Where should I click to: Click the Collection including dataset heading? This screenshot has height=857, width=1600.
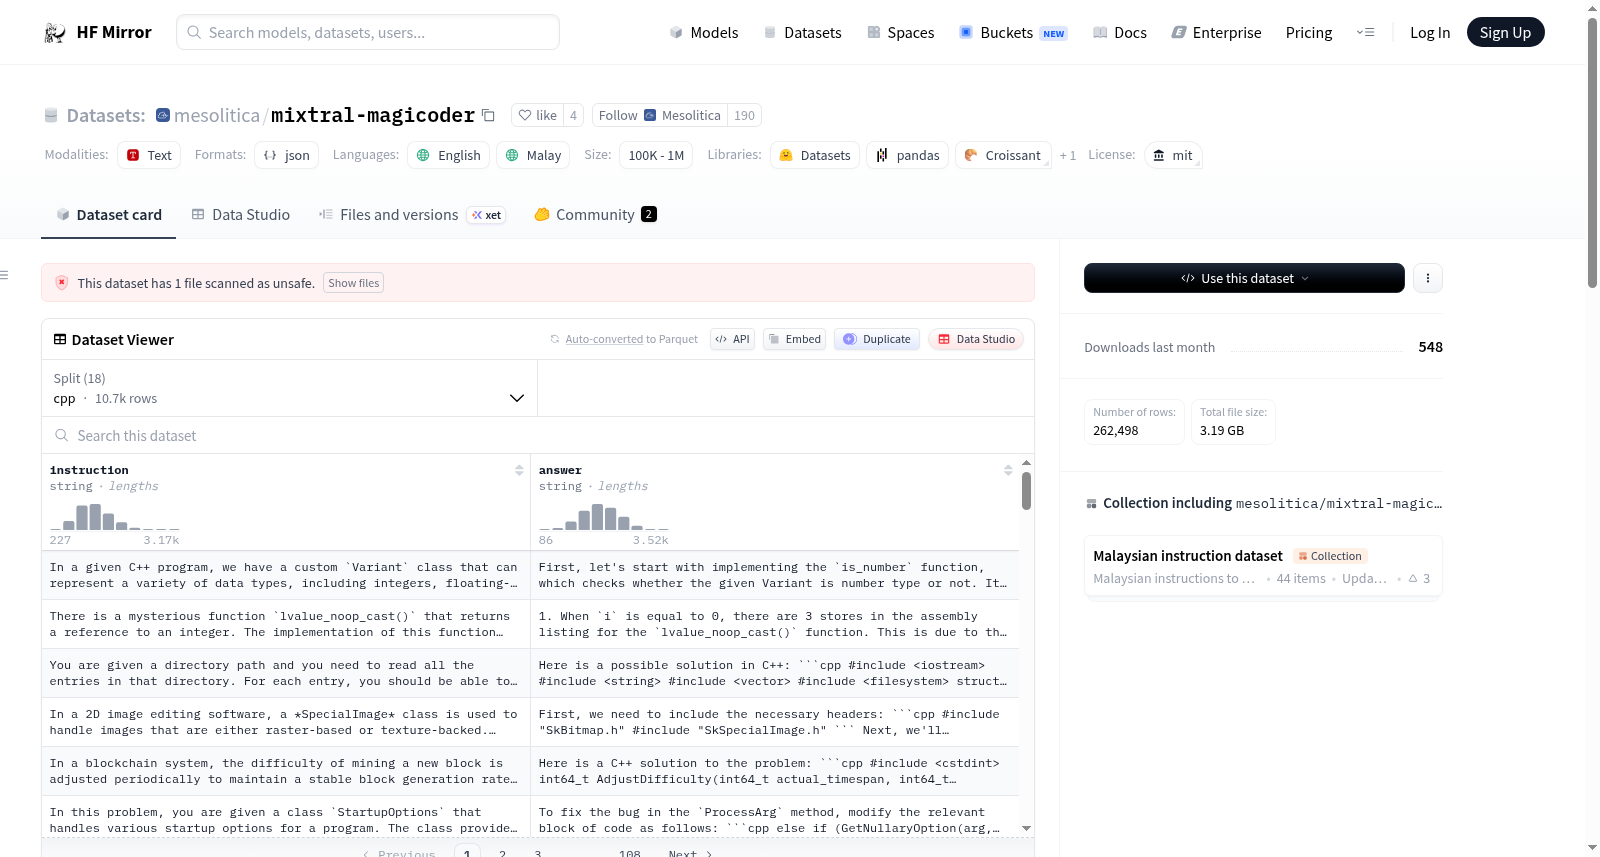pos(1264,503)
